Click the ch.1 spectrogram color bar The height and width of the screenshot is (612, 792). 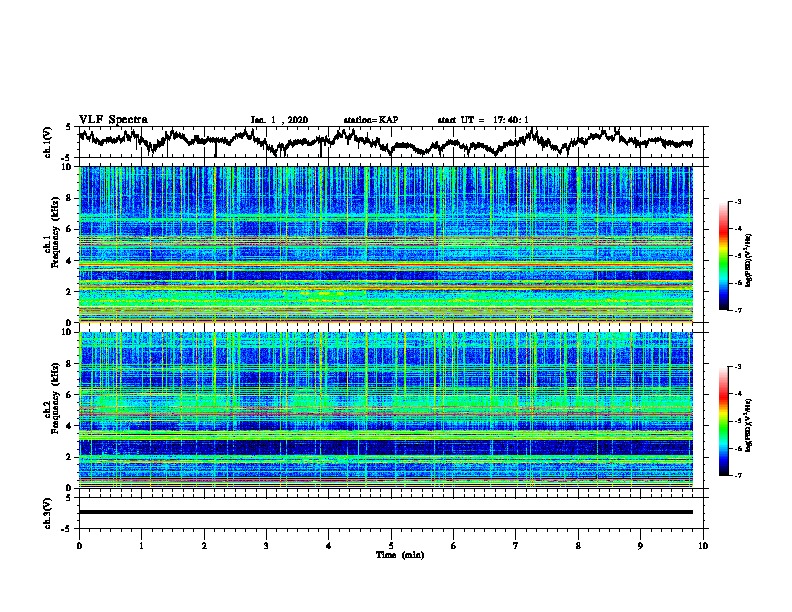pos(723,256)
